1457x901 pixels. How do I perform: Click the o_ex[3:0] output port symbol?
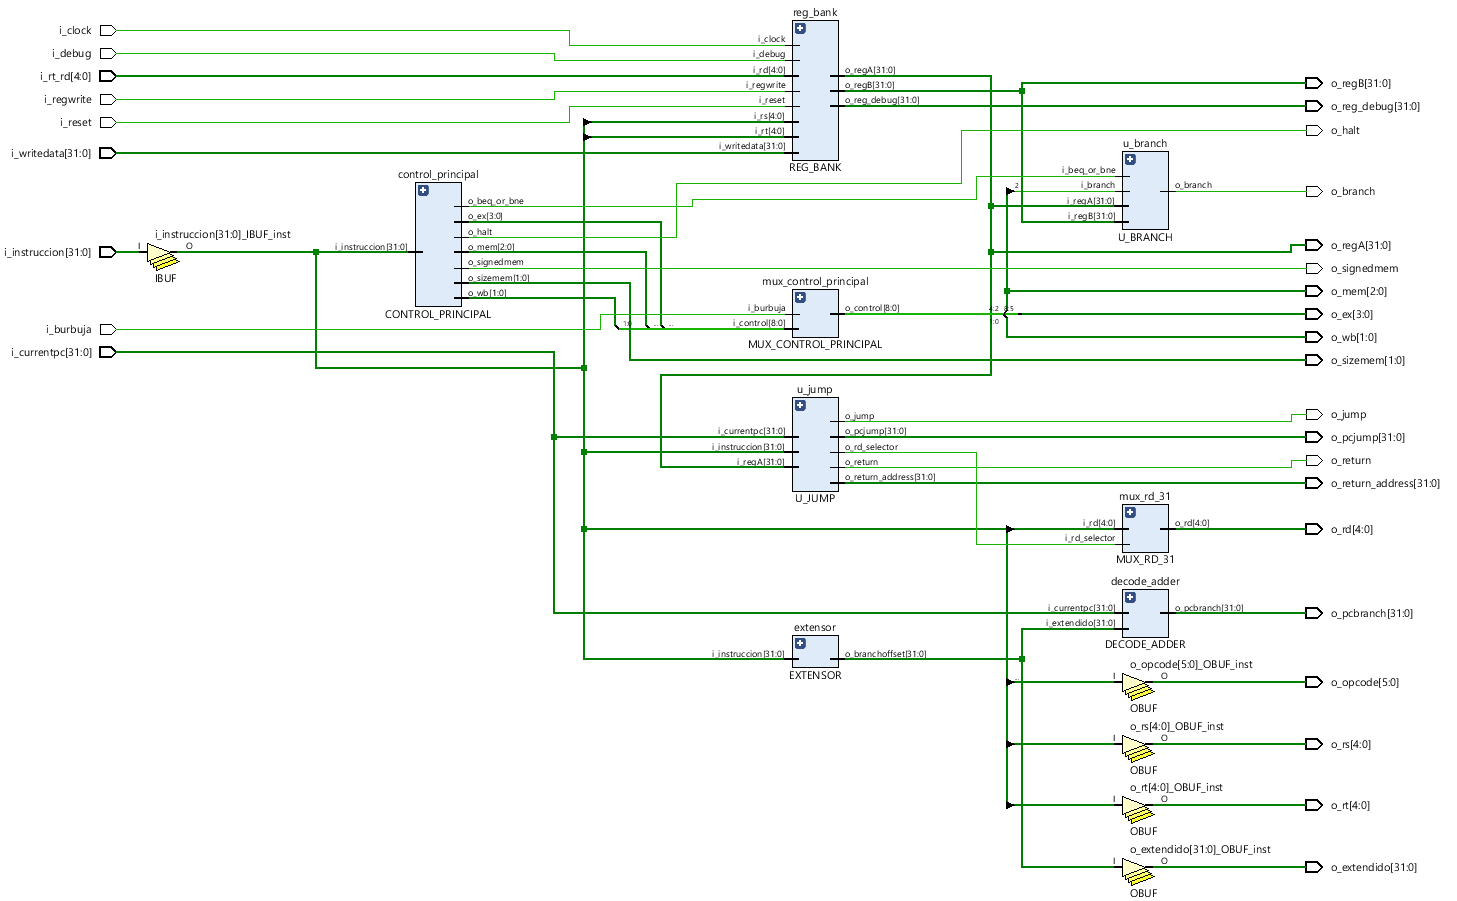[x=1314, y=314]
